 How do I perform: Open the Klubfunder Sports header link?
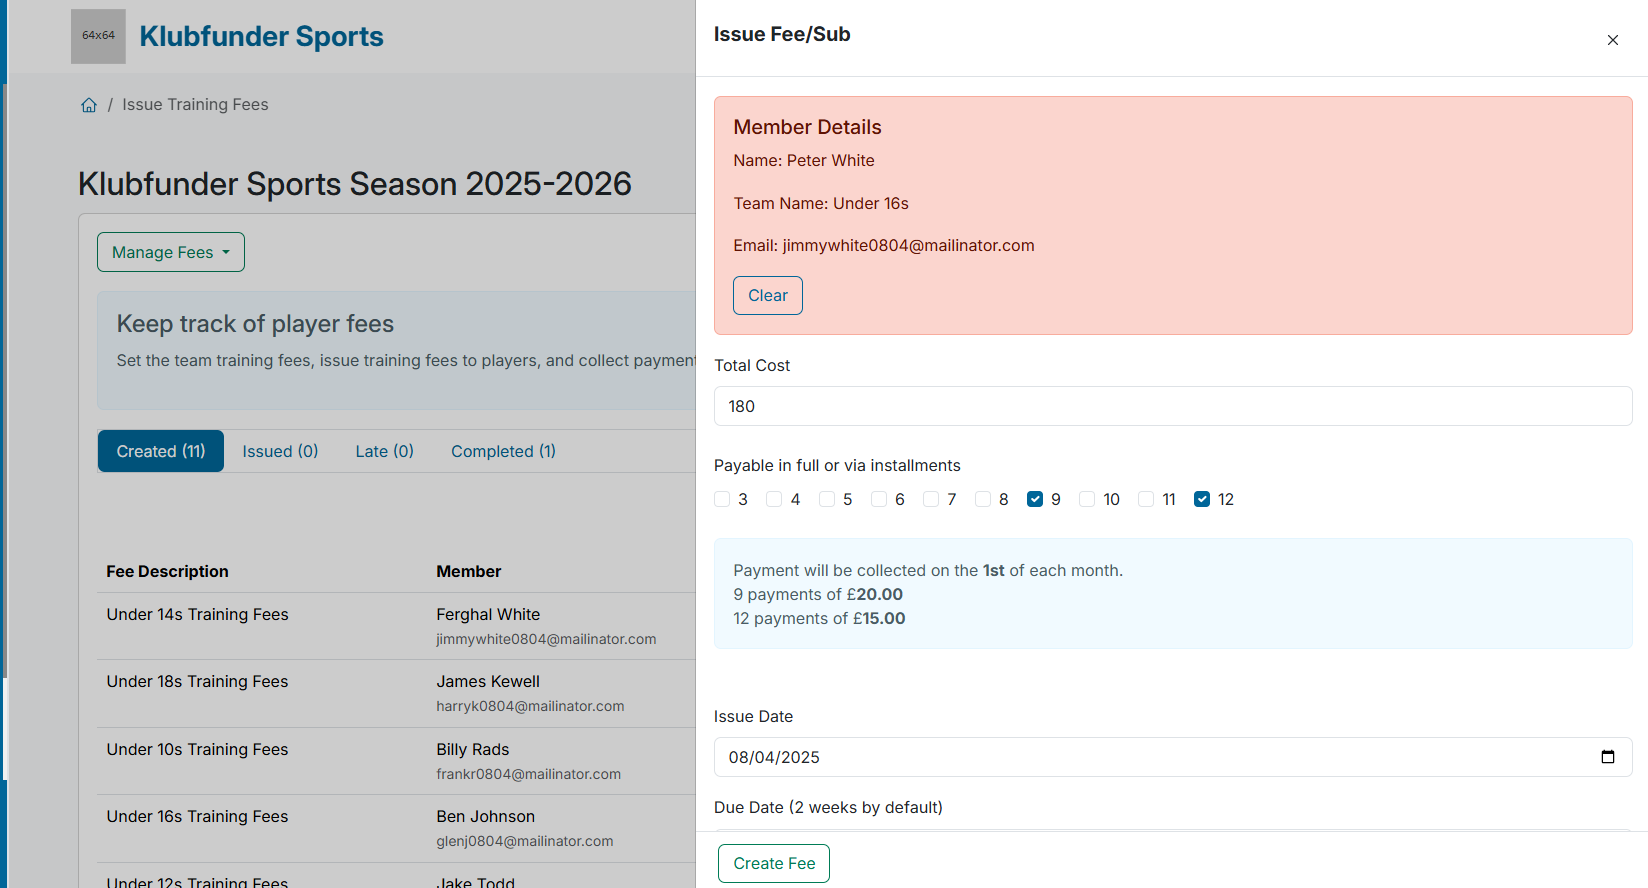(261, 36)
